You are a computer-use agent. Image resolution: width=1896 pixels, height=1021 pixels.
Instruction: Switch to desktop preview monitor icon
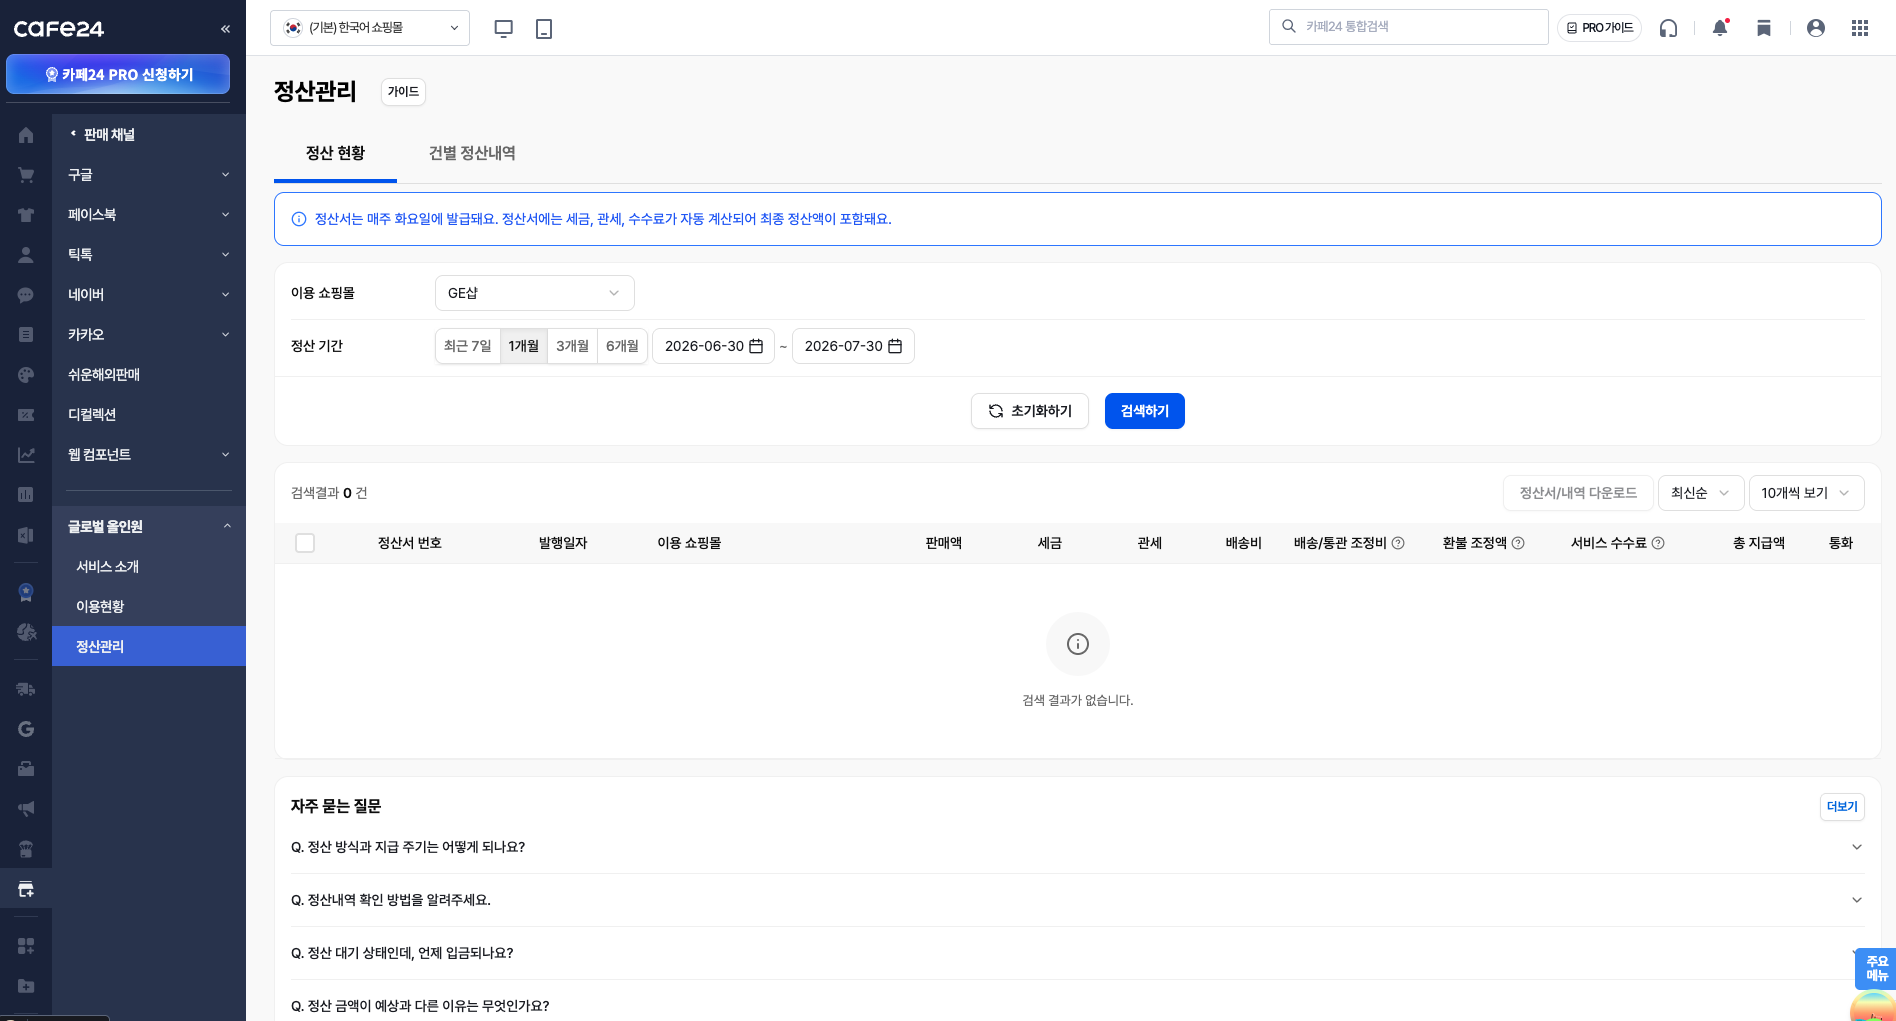pos(504,28)
